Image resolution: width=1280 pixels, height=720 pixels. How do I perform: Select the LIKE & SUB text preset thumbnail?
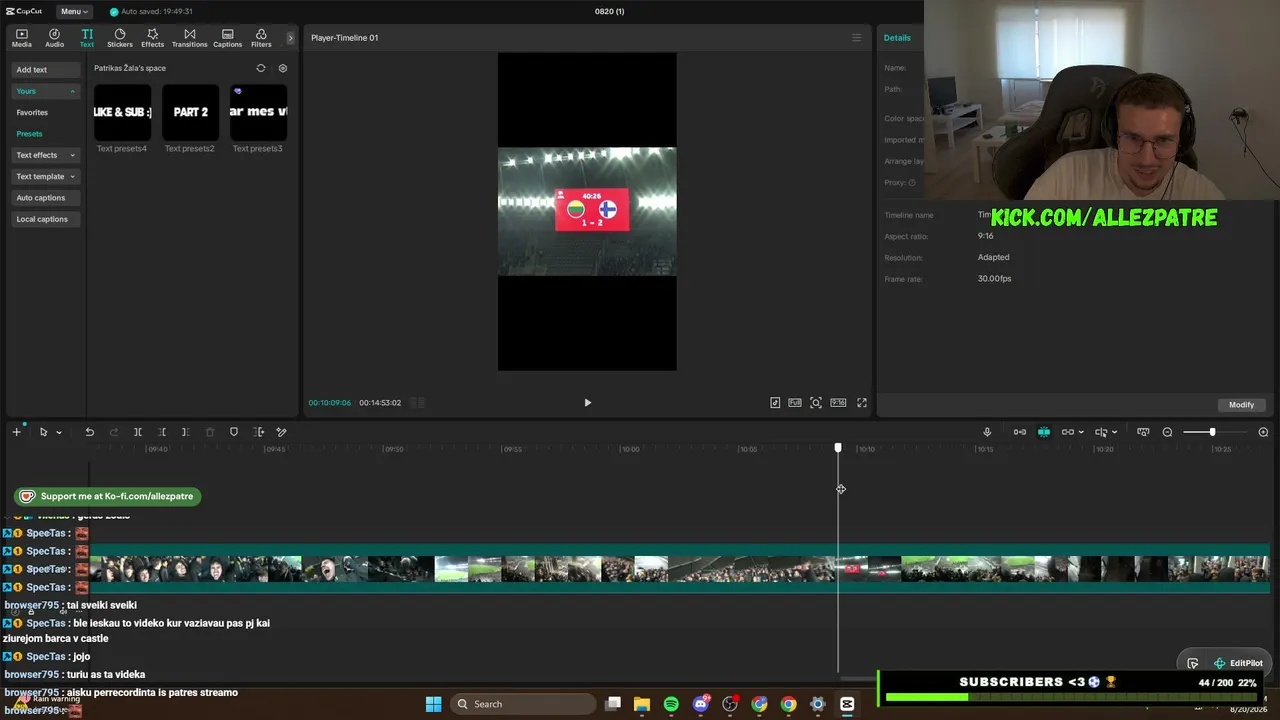coord(122,112)
